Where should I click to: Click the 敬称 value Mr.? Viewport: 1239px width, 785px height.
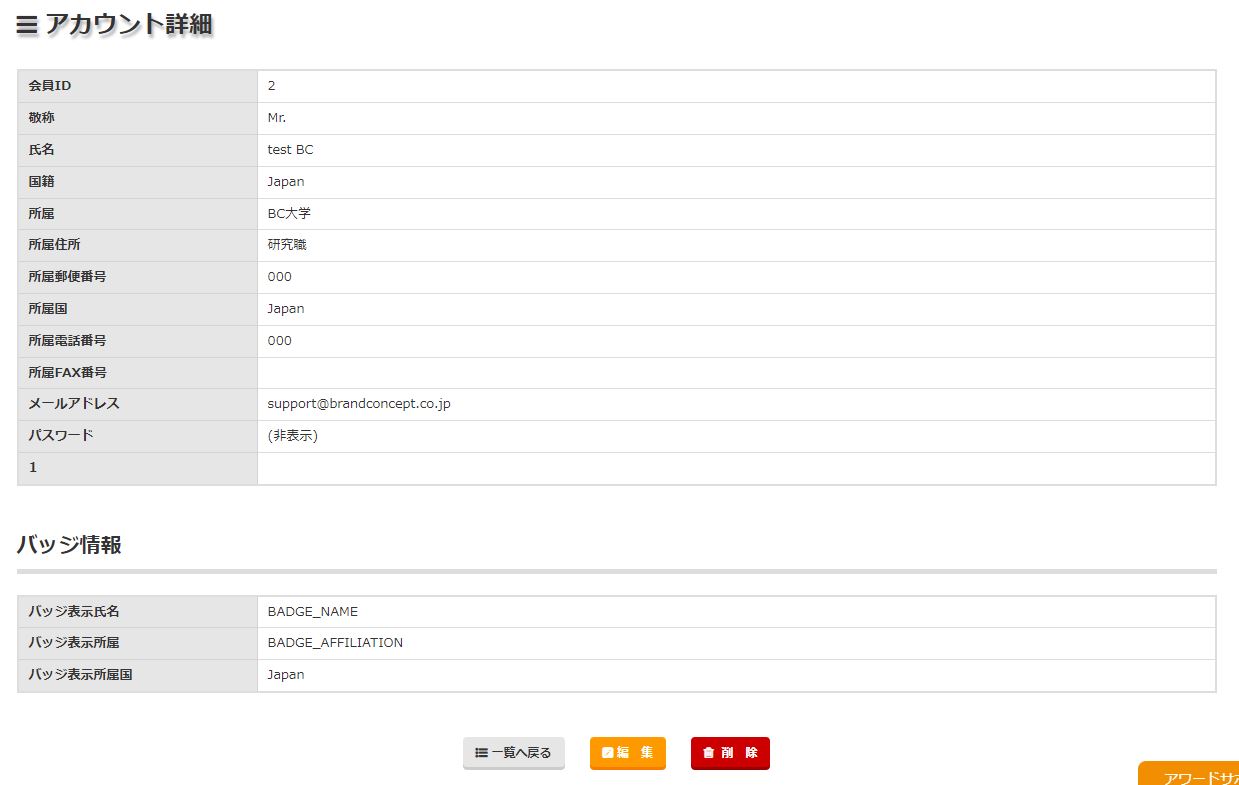[x=277, y=118]
